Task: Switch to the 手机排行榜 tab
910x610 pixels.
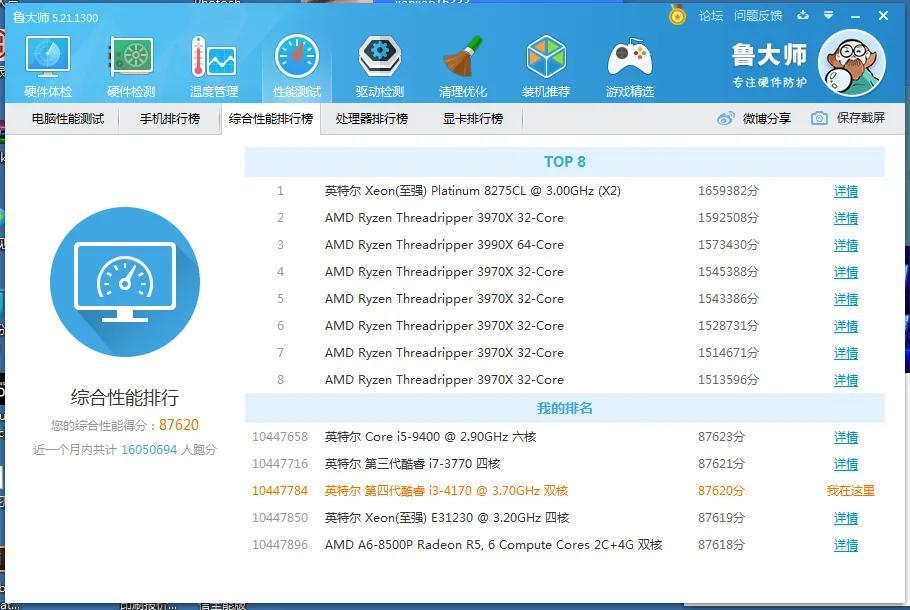Action: click(x=169, y=119)
